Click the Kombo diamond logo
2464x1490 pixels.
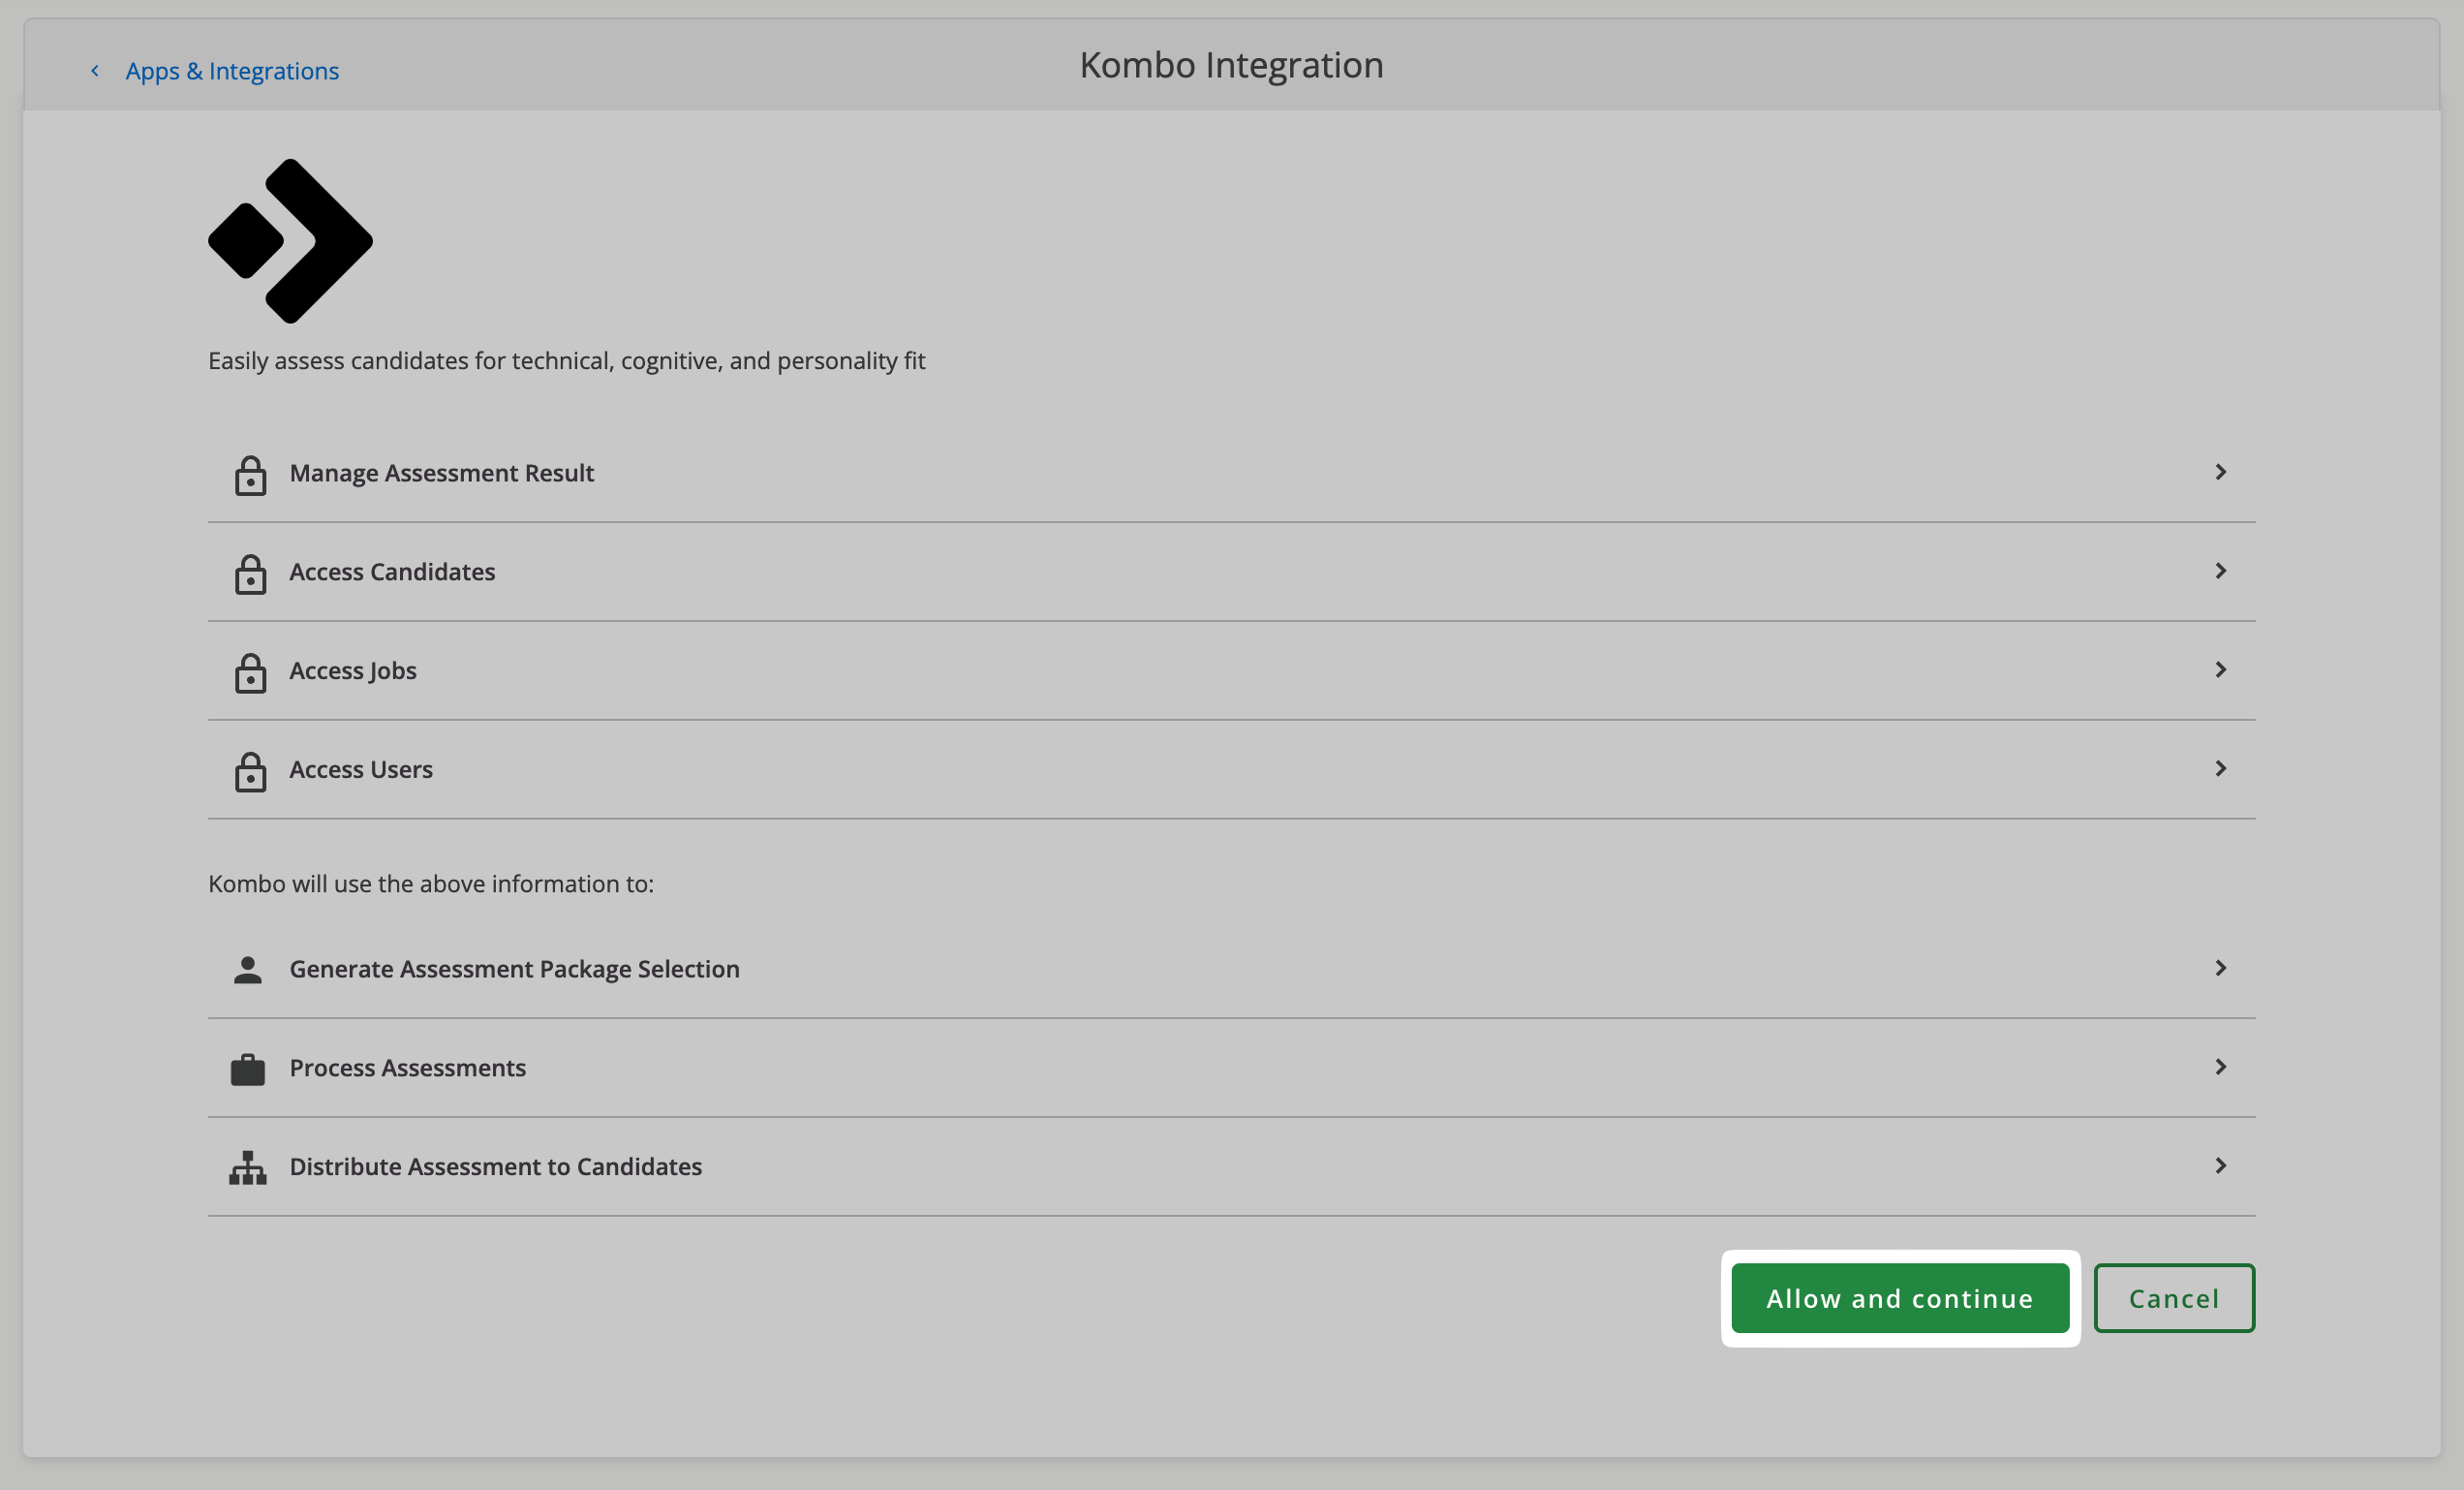(x=290, y=241)
